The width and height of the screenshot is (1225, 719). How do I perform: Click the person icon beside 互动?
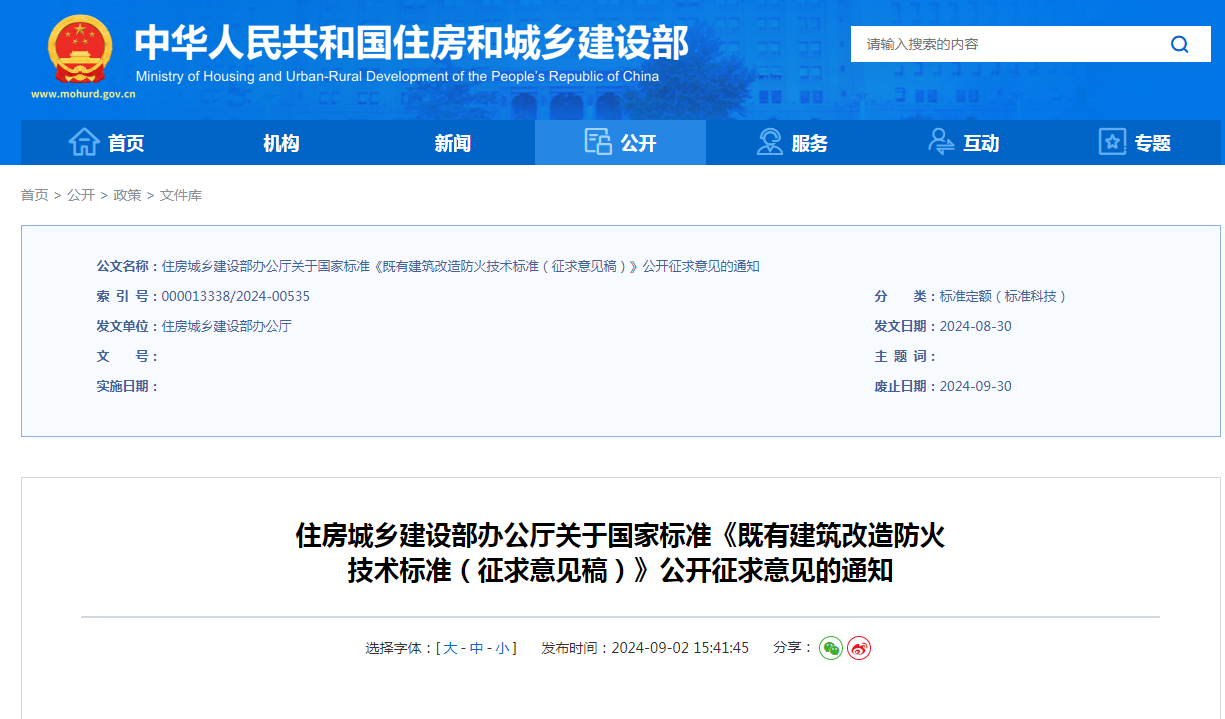tap(941, 142)
